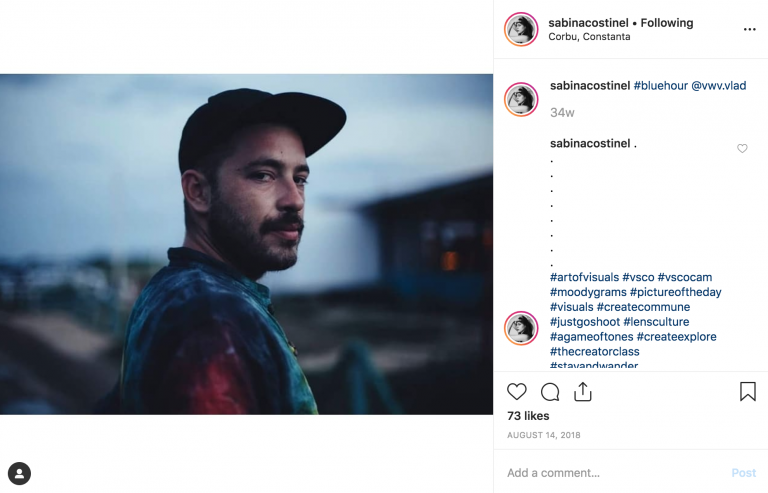Viewport: 768px width, 493px height.
Task: Open caption author's avatar
Action: point(521,99)
